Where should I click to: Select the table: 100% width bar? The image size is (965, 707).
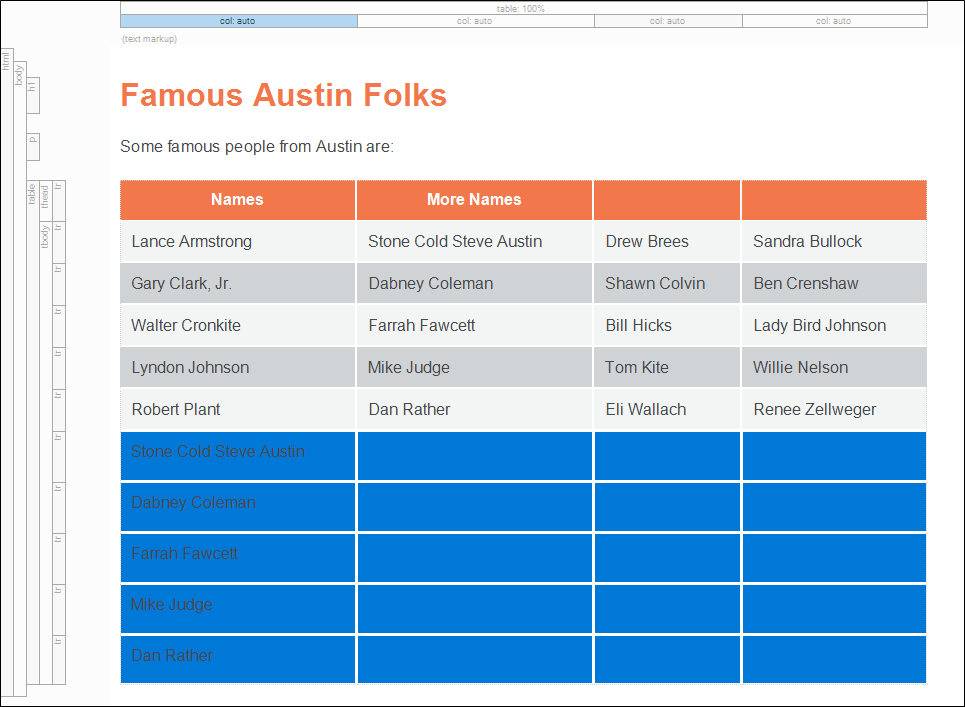click(524, 8)
